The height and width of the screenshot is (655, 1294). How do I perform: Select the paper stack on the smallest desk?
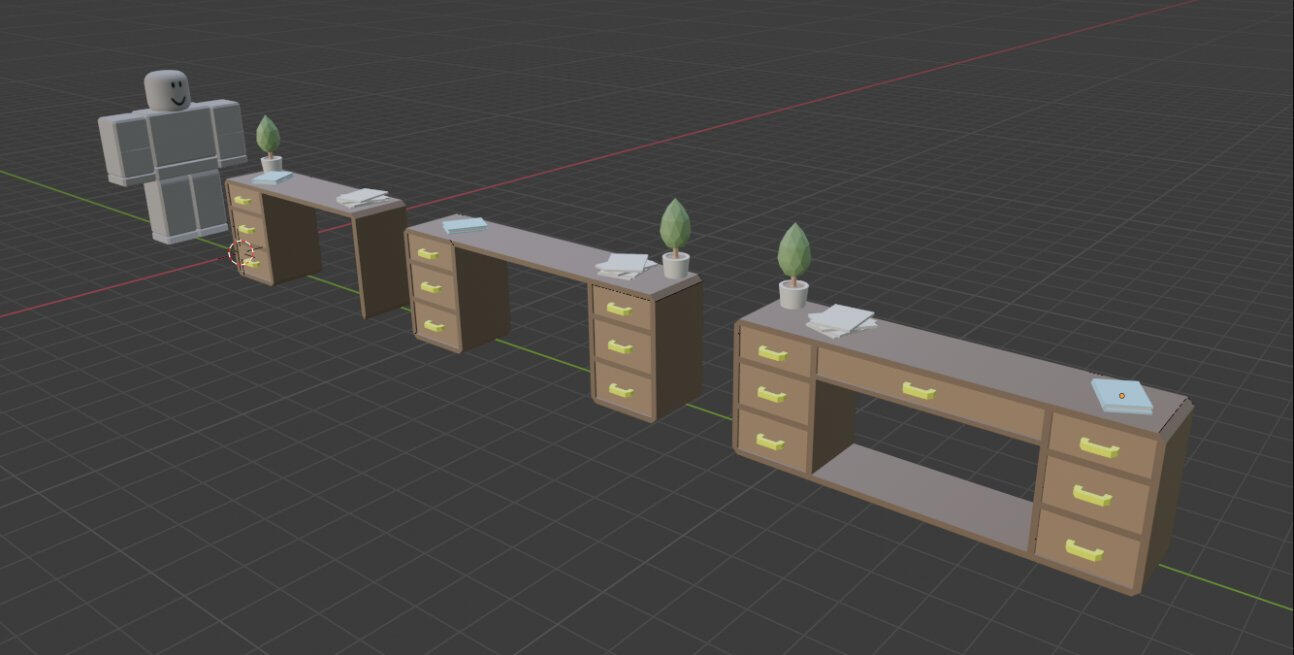coord(362,198)
